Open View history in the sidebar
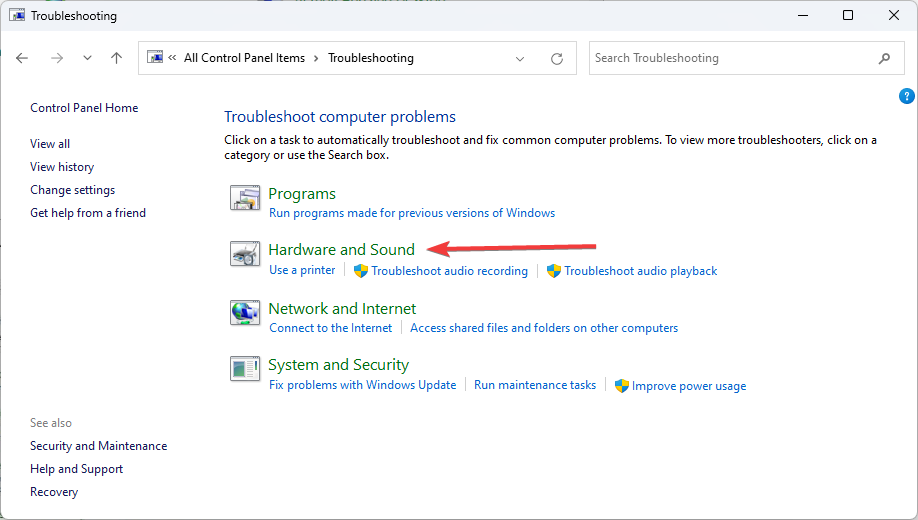Viewport: 918px width, 520px height. click(62, 167)
